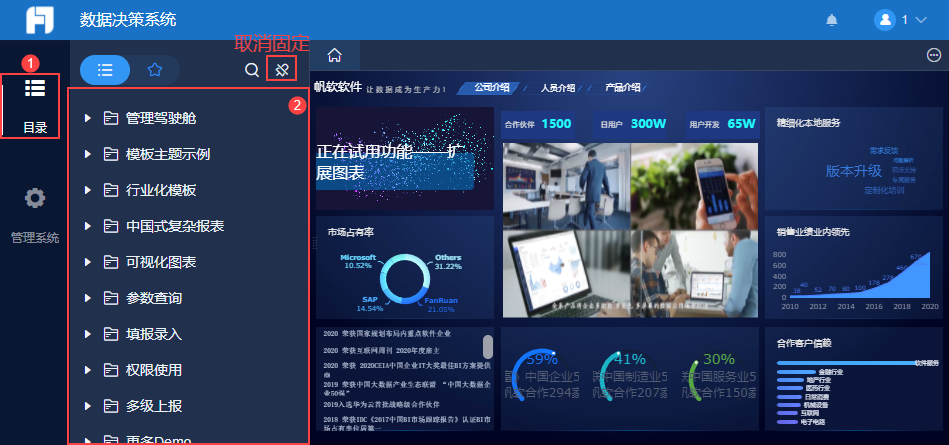
Task: Click the 2019入选华为云 news line
Action: 381,404
